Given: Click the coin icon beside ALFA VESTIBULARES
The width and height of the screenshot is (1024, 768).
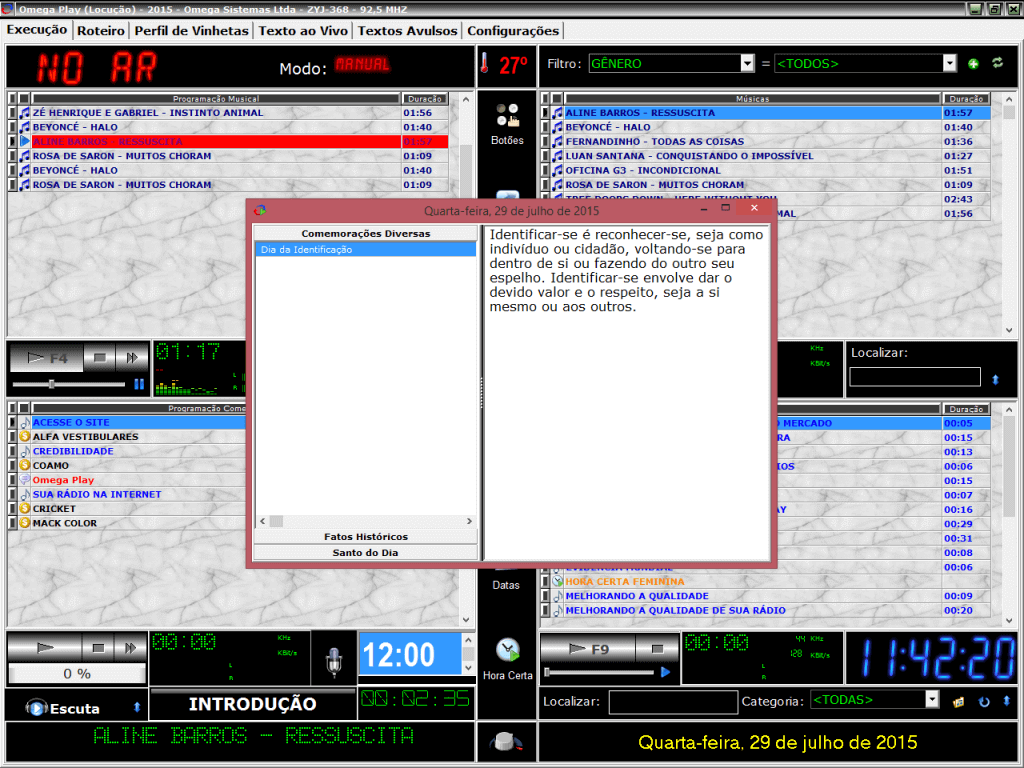Looking at the screenshot, I should (x=25, y=436).
